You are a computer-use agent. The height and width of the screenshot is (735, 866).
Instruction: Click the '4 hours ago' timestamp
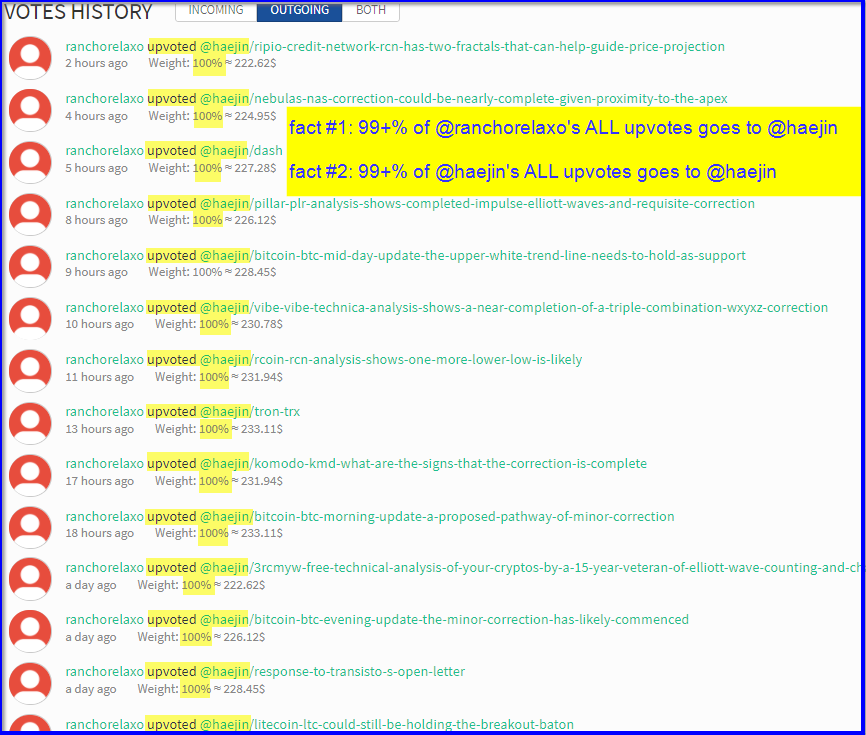(x=96, y=116)
